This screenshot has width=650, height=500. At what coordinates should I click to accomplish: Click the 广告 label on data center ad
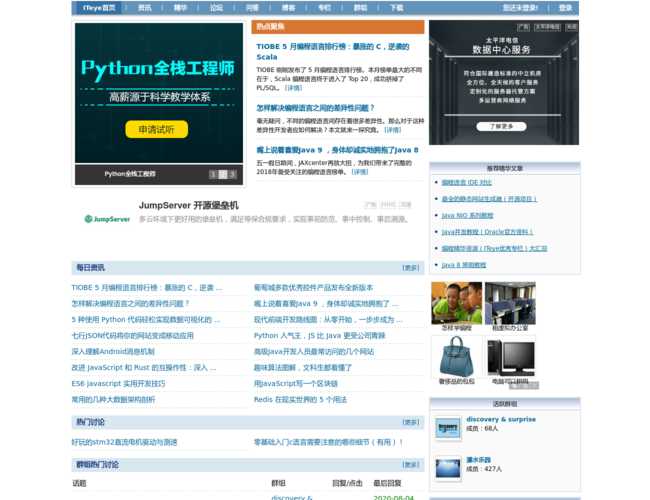pos(524,27)
